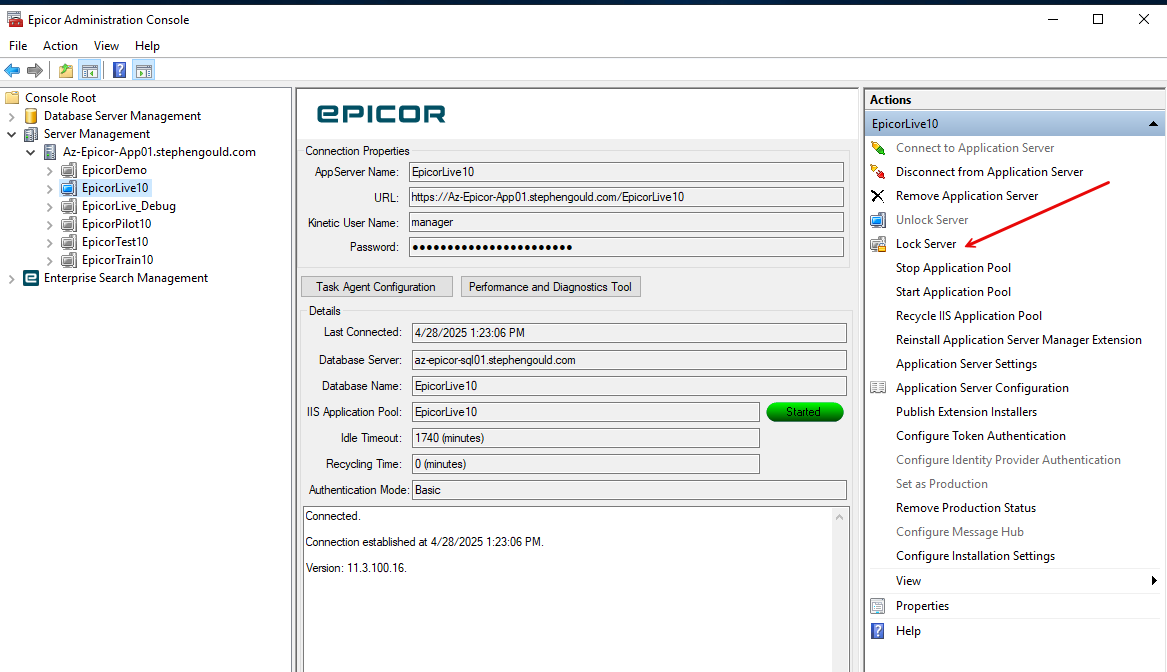Click the Database Server field
The width and height of the screenshot is (1167, 672).
tap(629, 360)
